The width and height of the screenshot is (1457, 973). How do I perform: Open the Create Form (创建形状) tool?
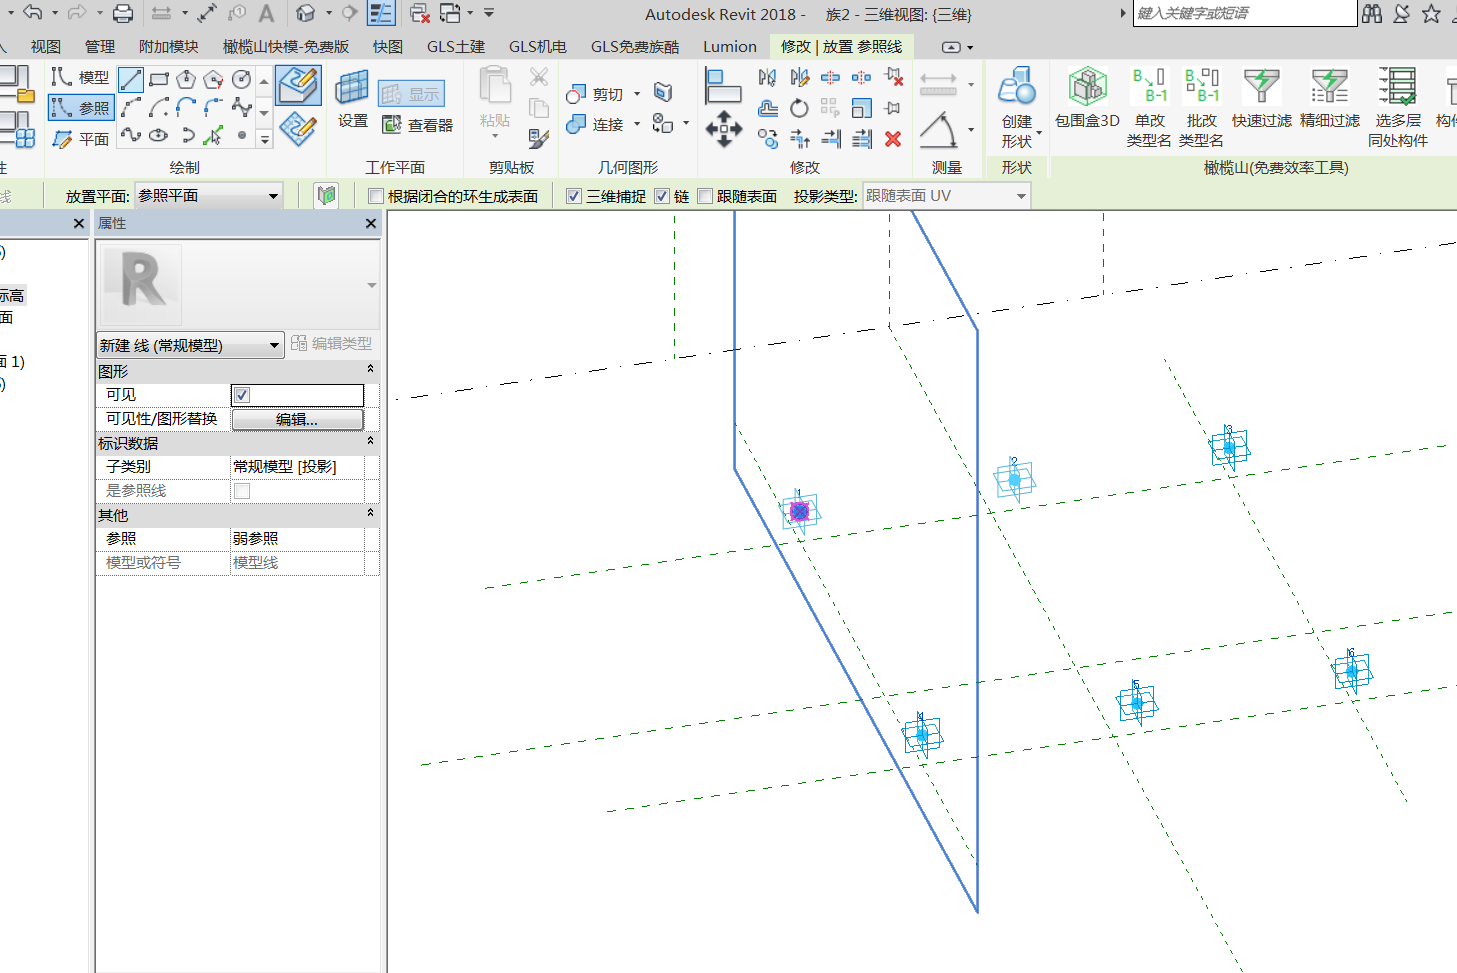point(1017,107)
